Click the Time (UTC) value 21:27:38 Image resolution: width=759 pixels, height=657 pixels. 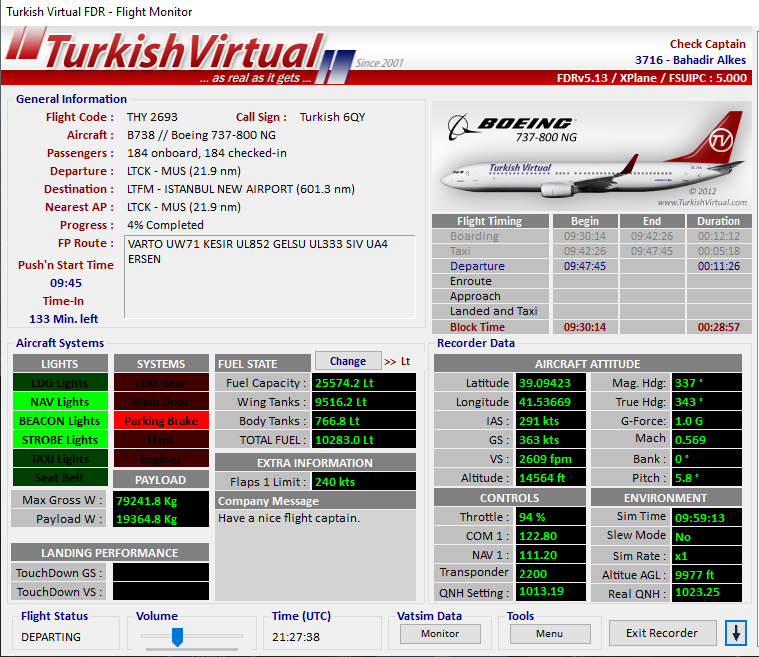(296, 637)
